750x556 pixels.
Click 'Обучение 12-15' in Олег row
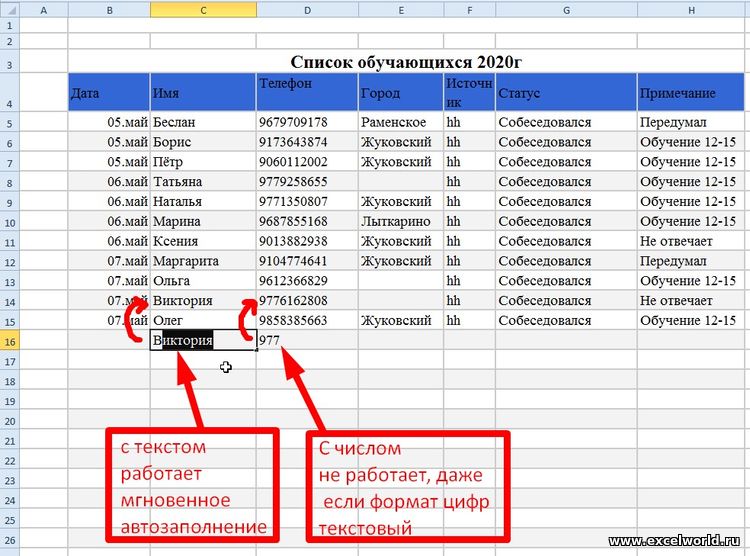click(691, 321)
